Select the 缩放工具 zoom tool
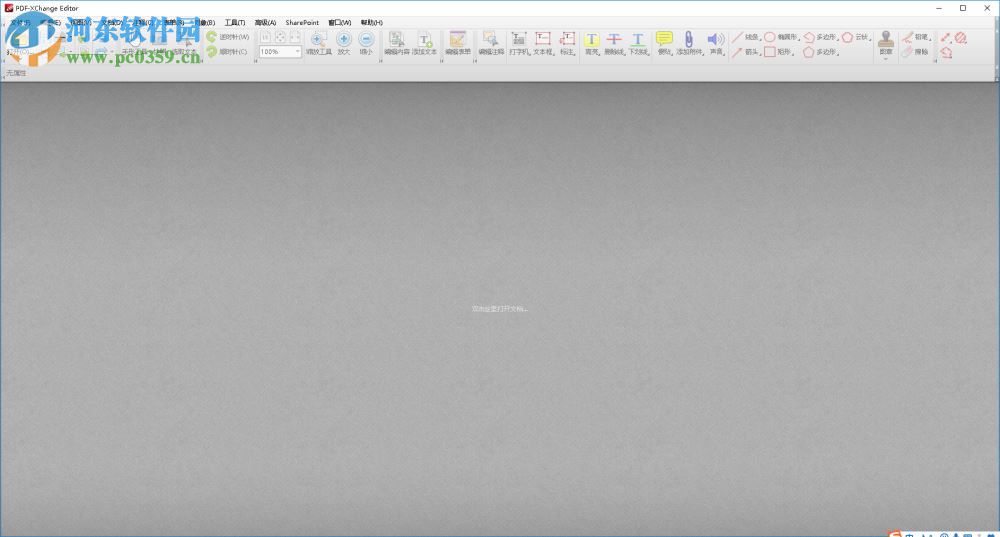 pyautogui.click(x=318, y=44)
